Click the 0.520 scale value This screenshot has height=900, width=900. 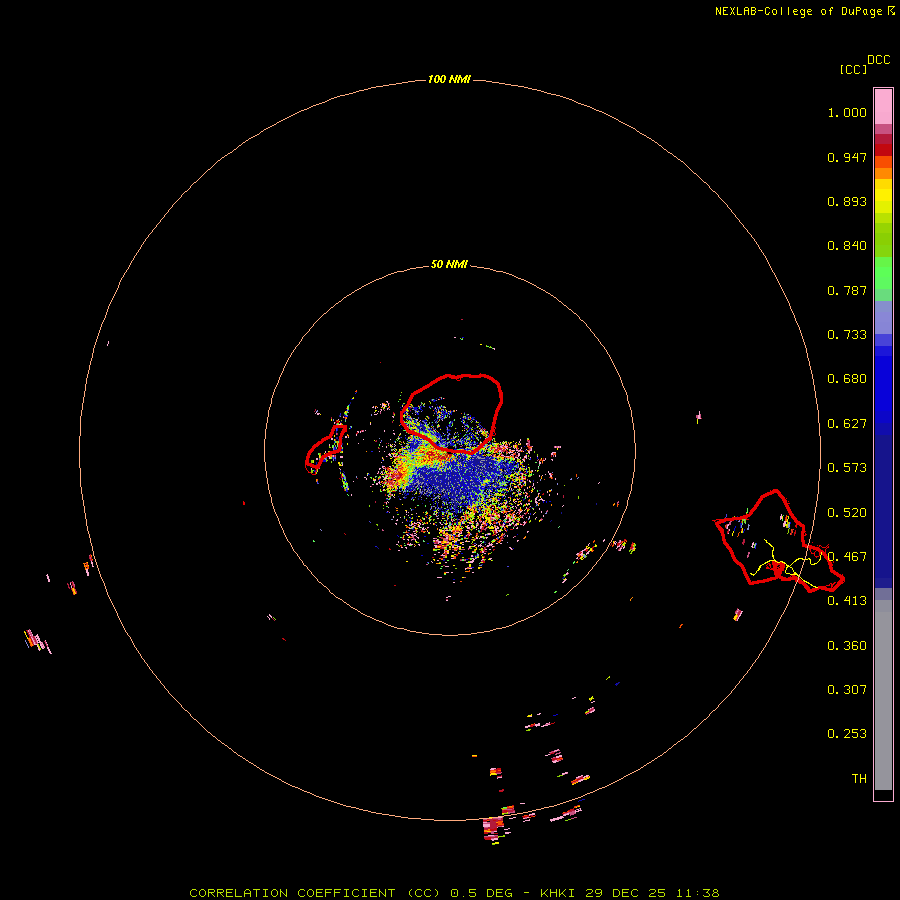(x=847, y=513)
